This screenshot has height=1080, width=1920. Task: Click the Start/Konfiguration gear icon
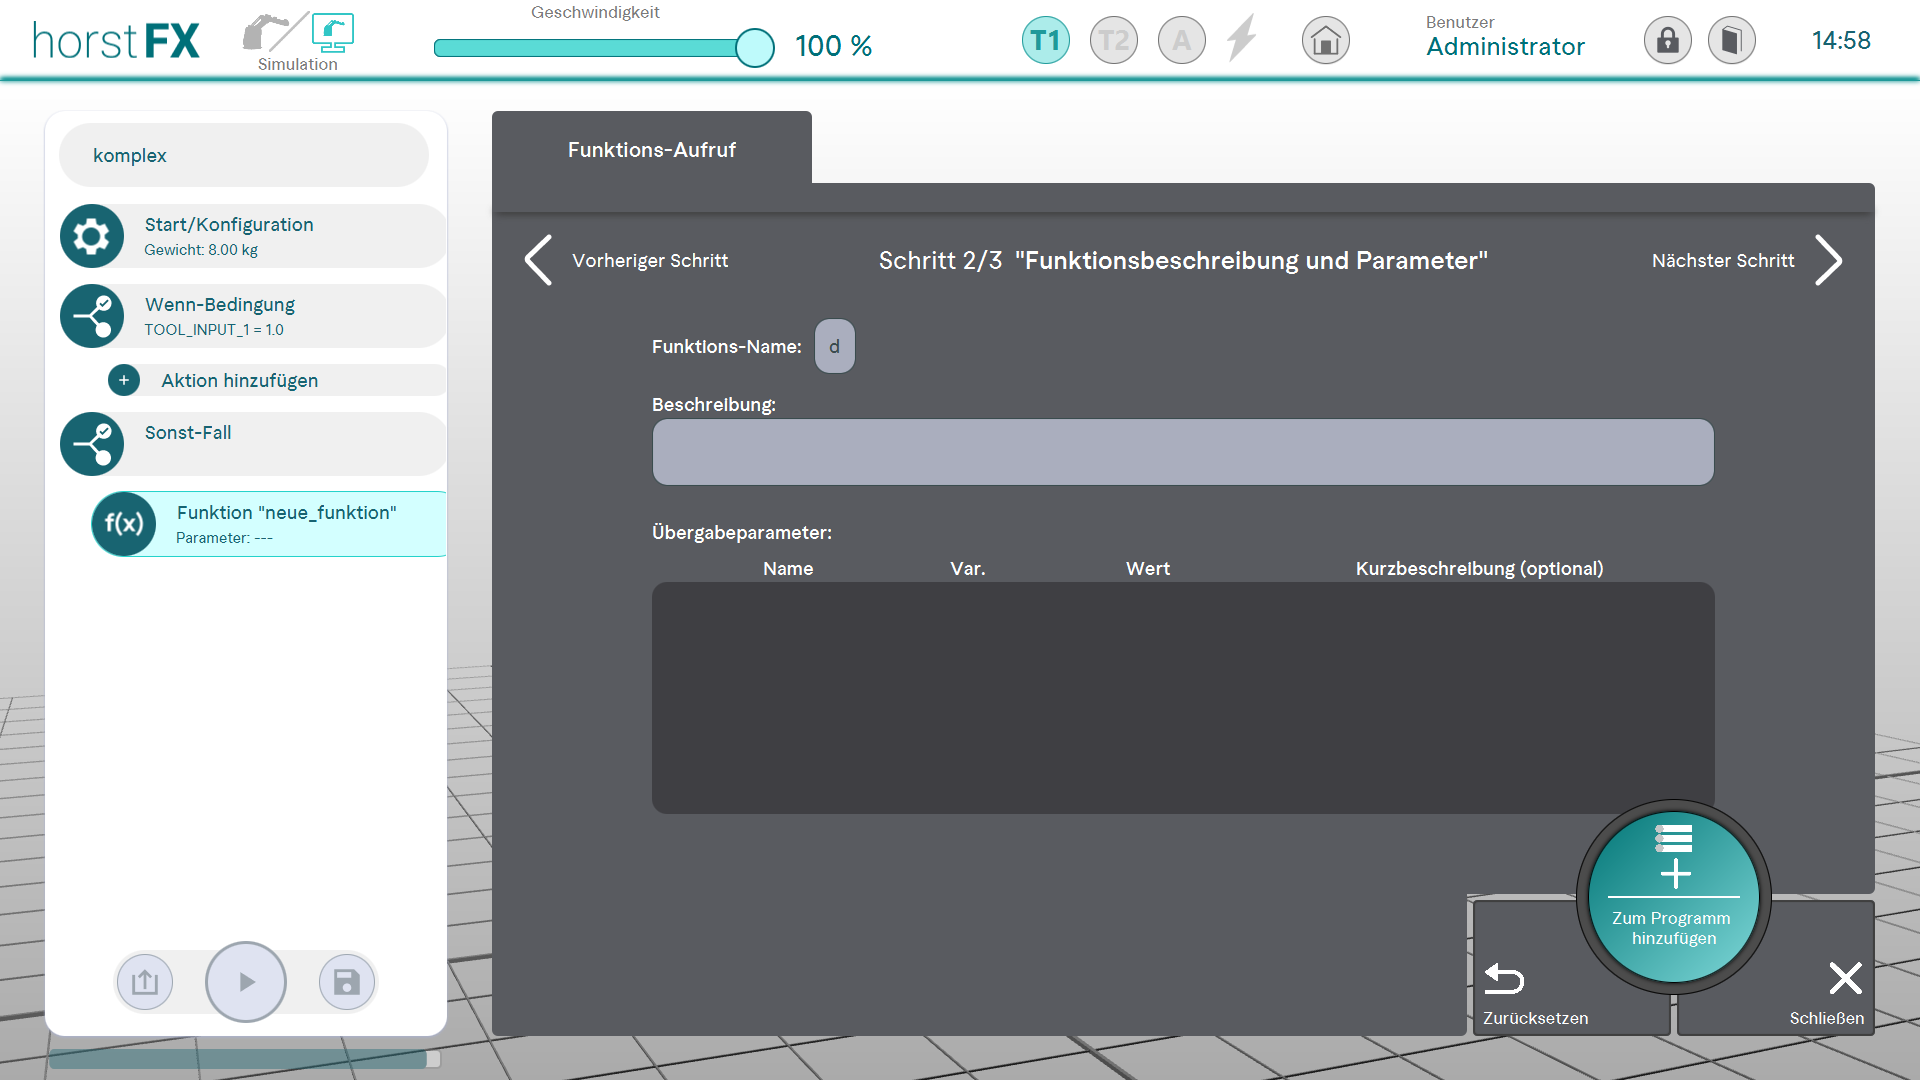pos(92,236)
